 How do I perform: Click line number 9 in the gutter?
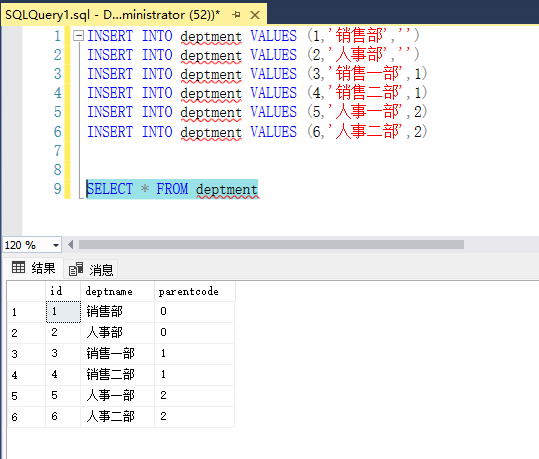point(57,188)
